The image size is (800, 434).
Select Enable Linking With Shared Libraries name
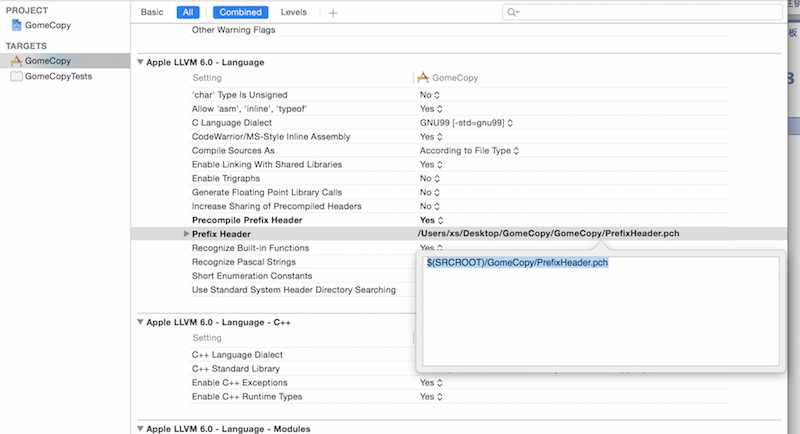(267, 164)
